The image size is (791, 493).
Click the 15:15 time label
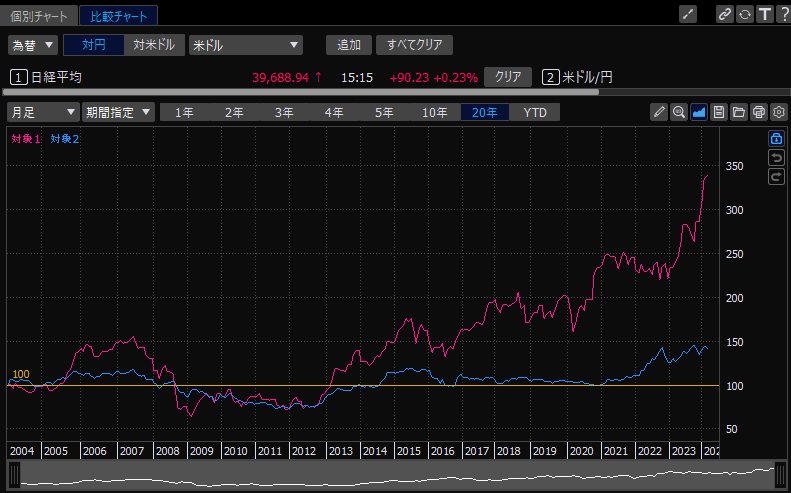click(x=357, y=77)
